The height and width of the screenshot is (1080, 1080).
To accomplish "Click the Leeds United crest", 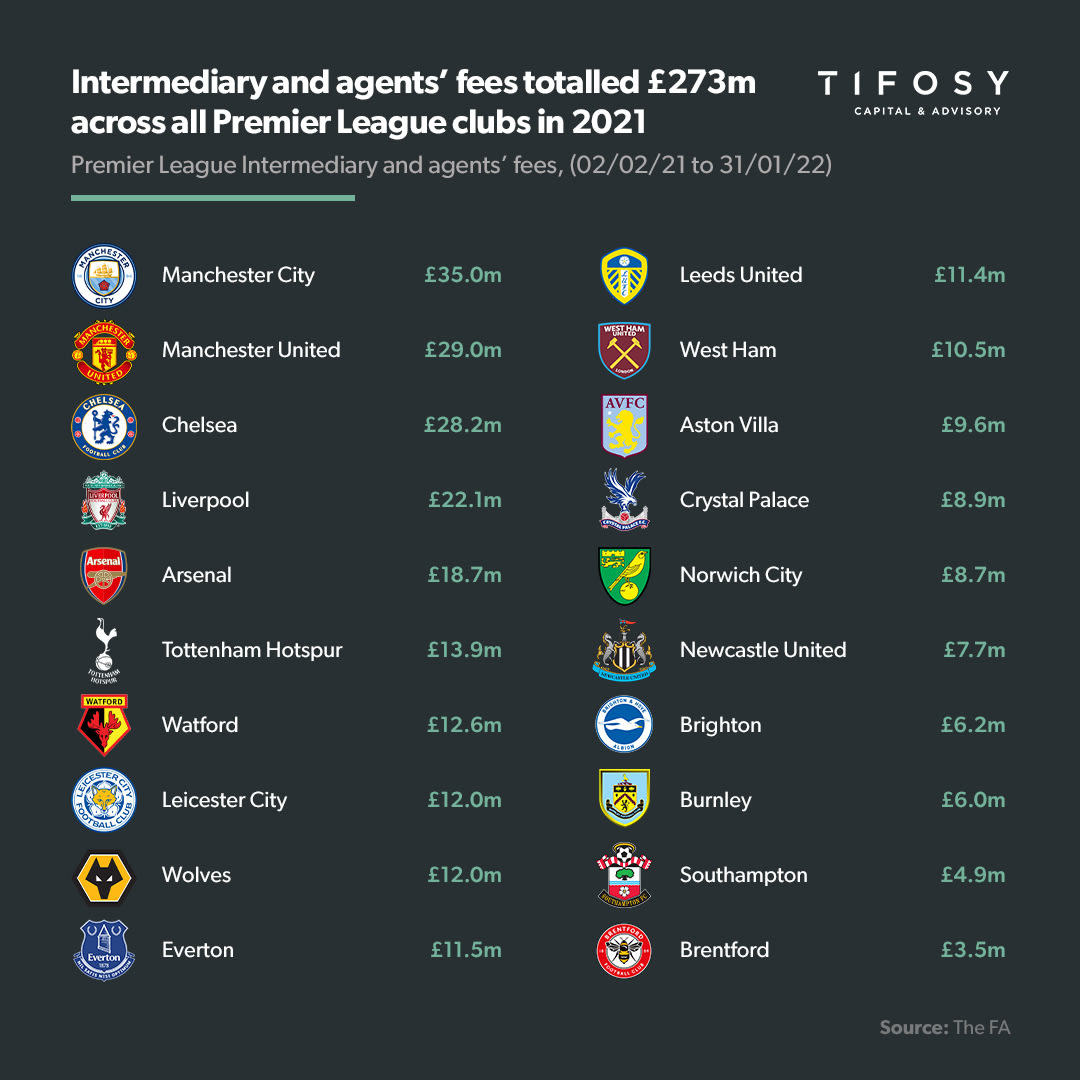I will point(624,276).
